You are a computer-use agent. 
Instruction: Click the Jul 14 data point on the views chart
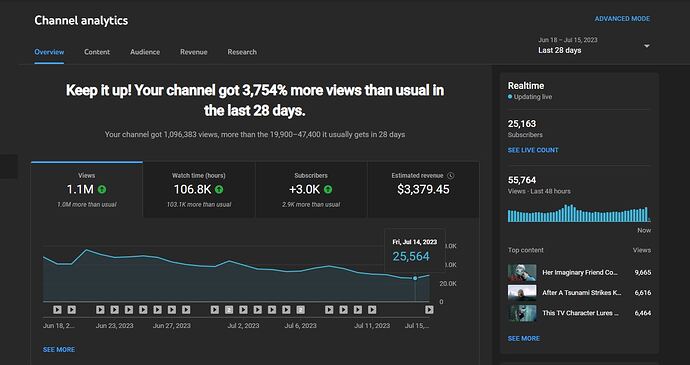coord(415,278)
